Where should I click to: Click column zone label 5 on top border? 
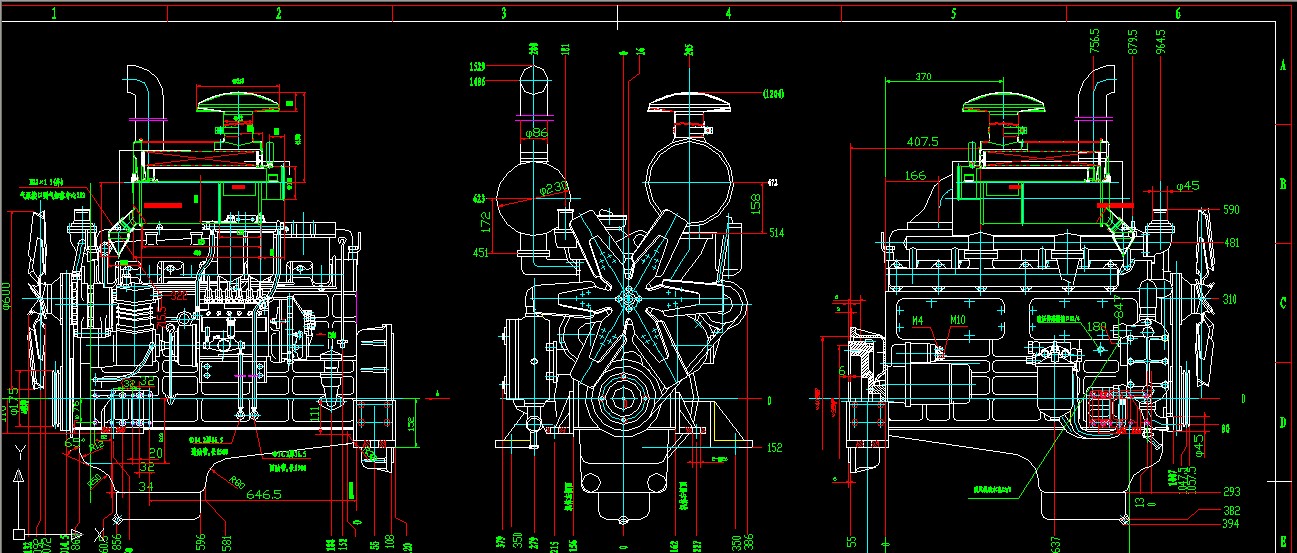(x=953, y=14)
